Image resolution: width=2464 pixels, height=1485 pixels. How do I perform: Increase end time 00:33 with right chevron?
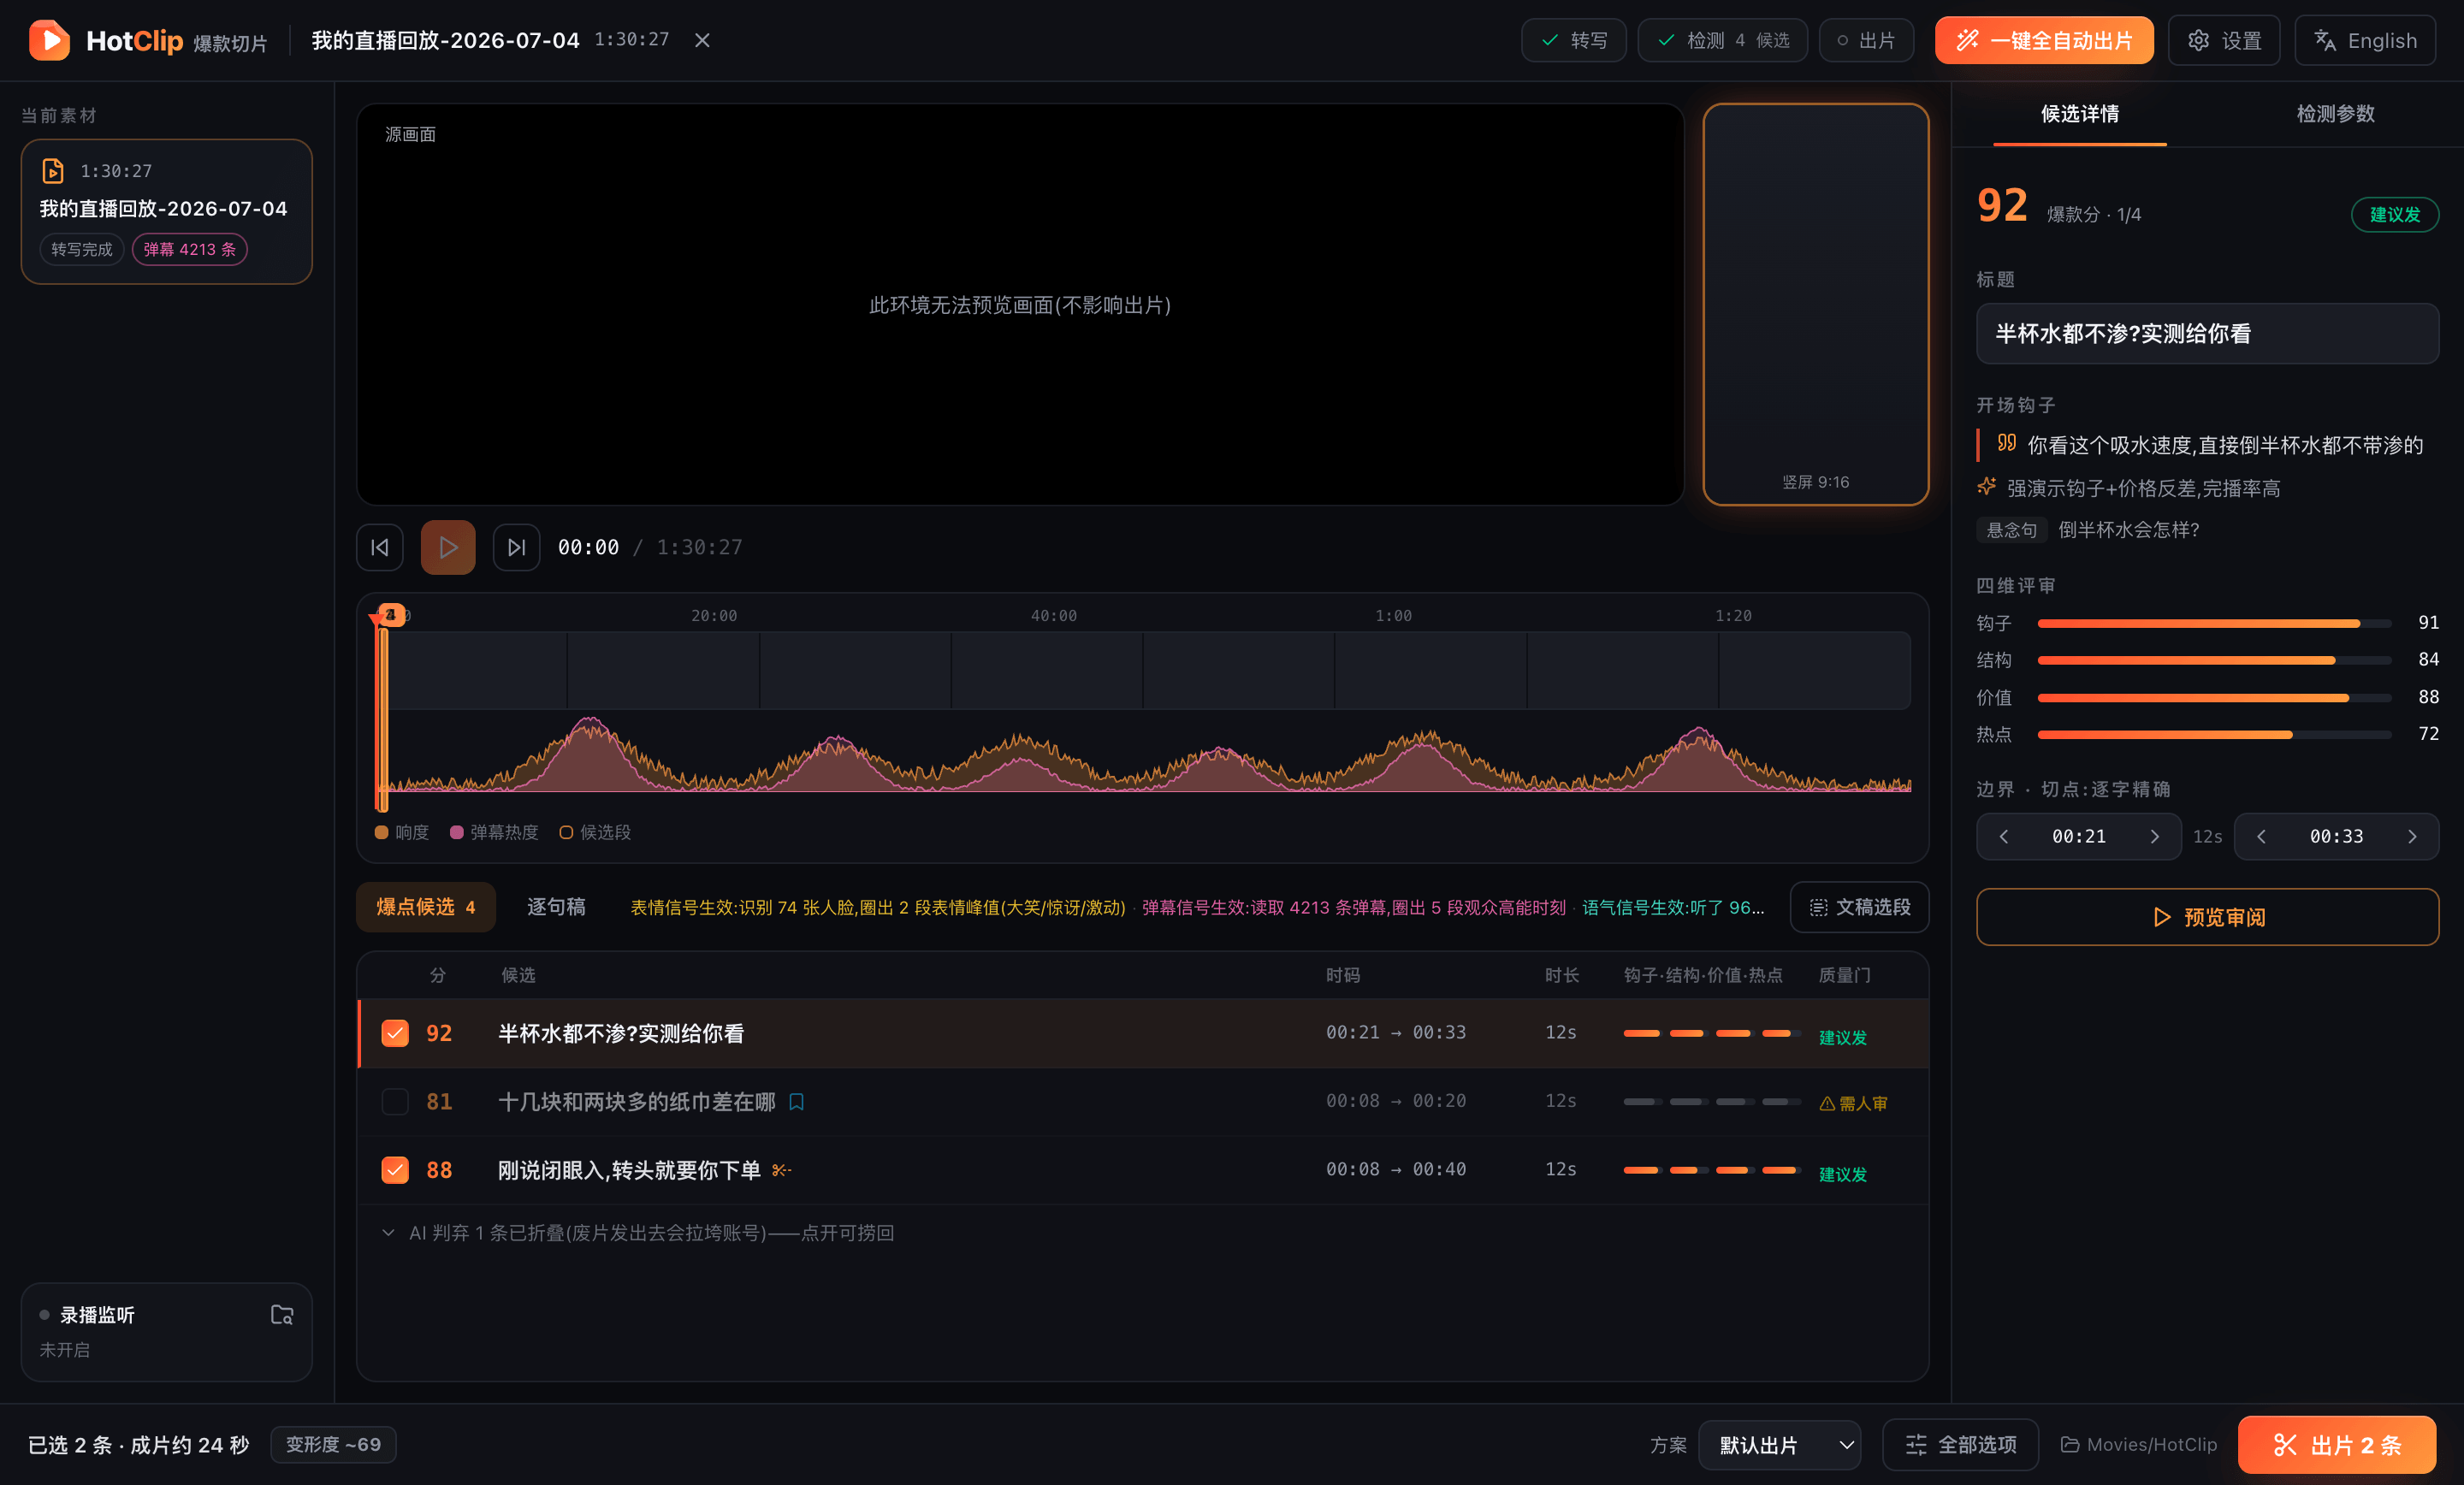2412,836
